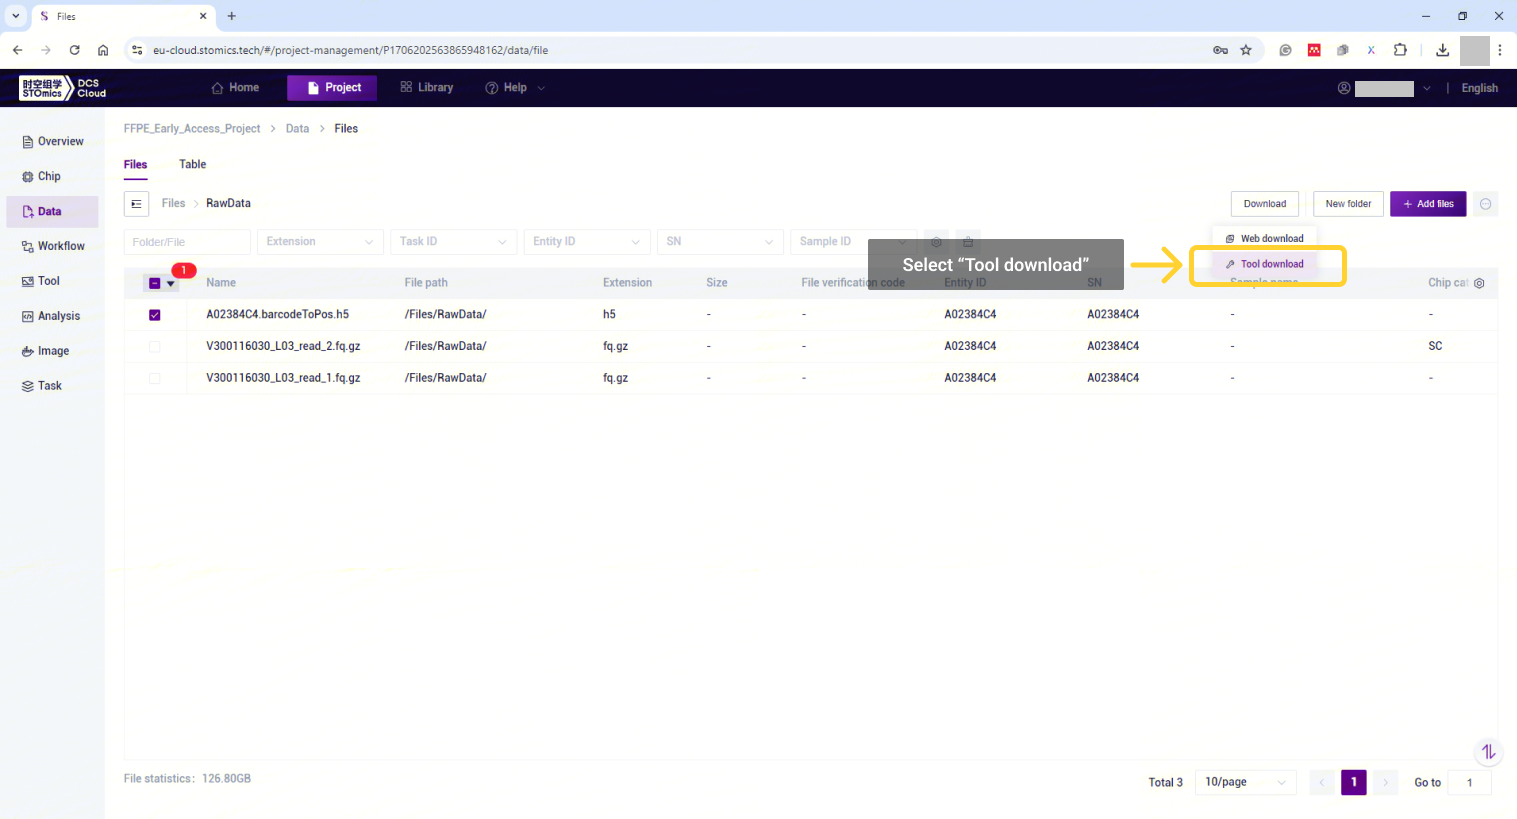The image size is (1517, 819).
Task: Choose Tool download from the menu
Action: pos(1271,265)
